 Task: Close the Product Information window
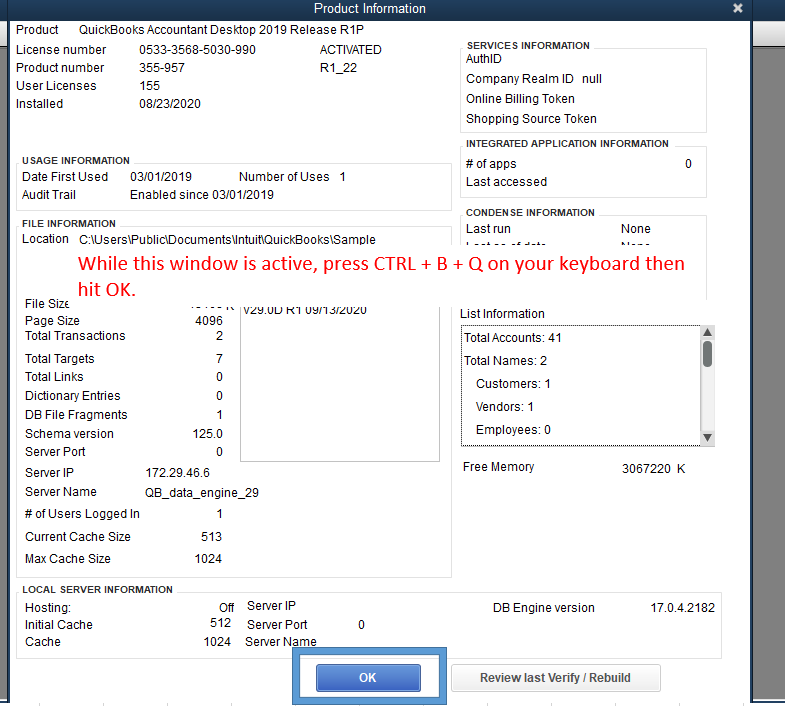[x=737, y=8]
